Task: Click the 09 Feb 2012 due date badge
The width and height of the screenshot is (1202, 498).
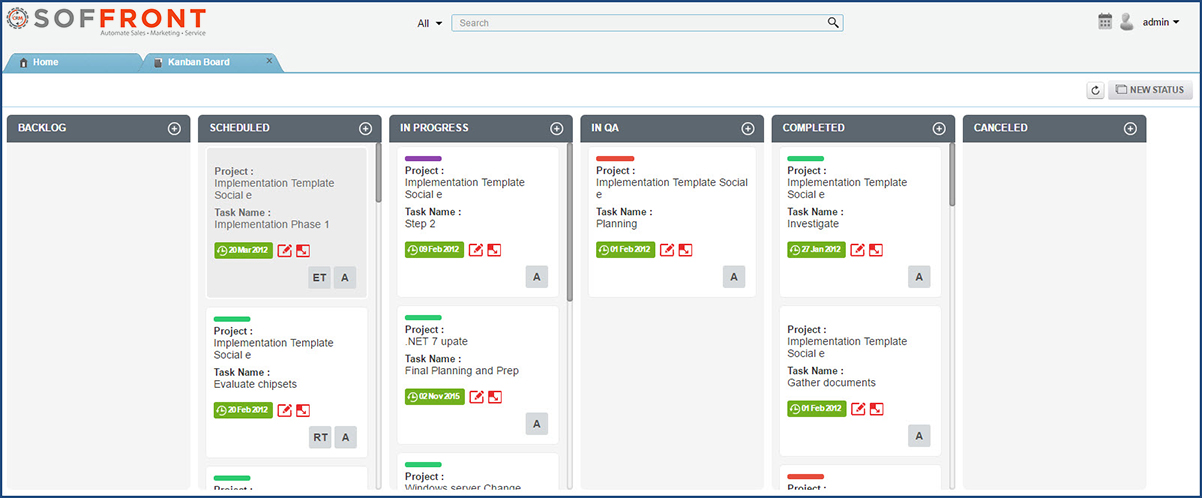Action: point(434,249)
